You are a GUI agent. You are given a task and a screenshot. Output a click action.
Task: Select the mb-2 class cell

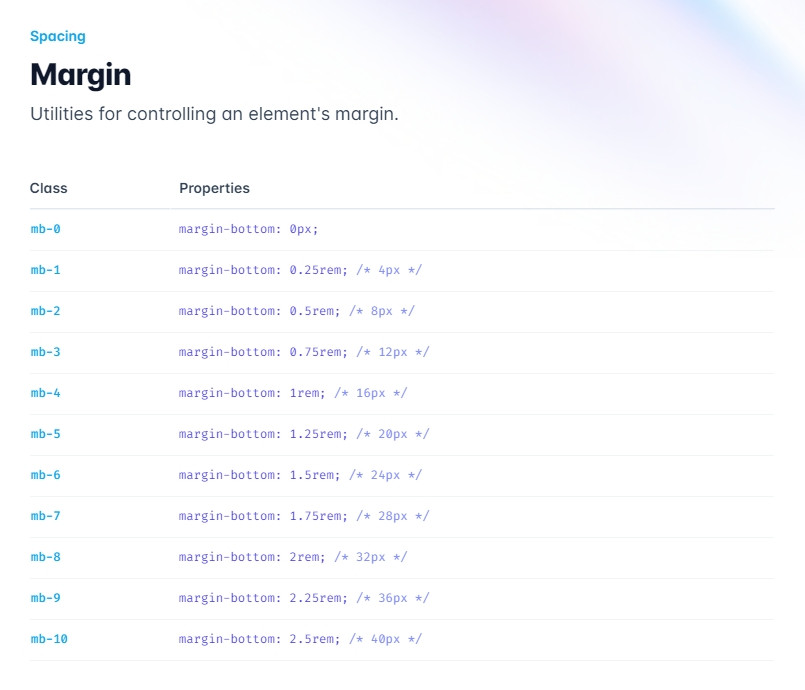click(x=45, y=311)
